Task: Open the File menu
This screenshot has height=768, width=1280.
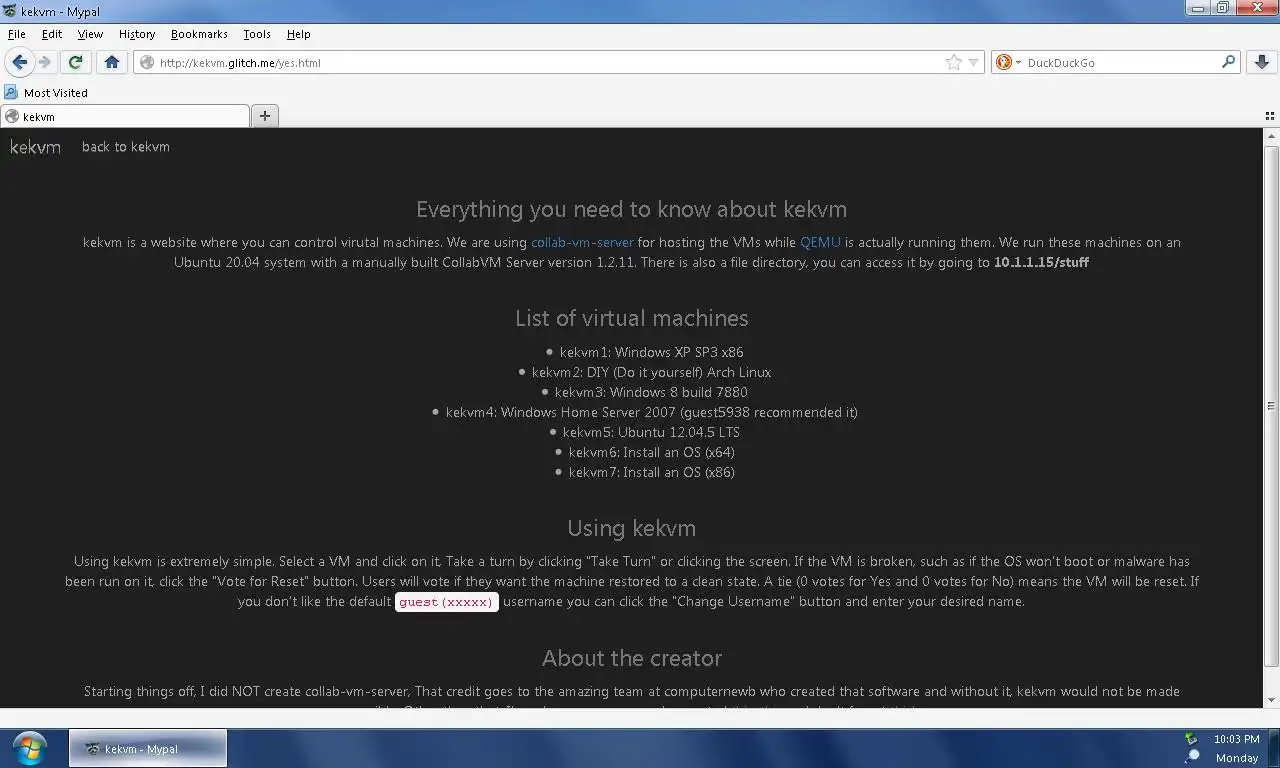Action: pos(16,34)
